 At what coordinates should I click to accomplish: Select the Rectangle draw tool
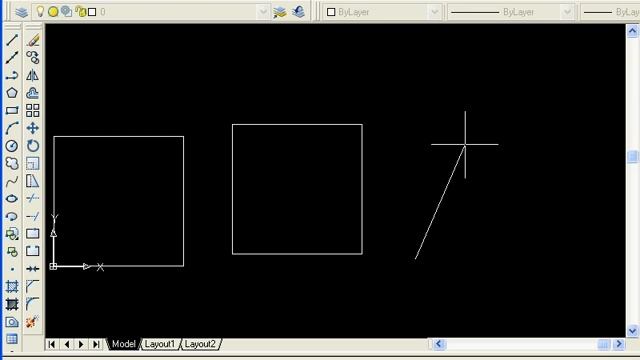(x=12, y=110)
